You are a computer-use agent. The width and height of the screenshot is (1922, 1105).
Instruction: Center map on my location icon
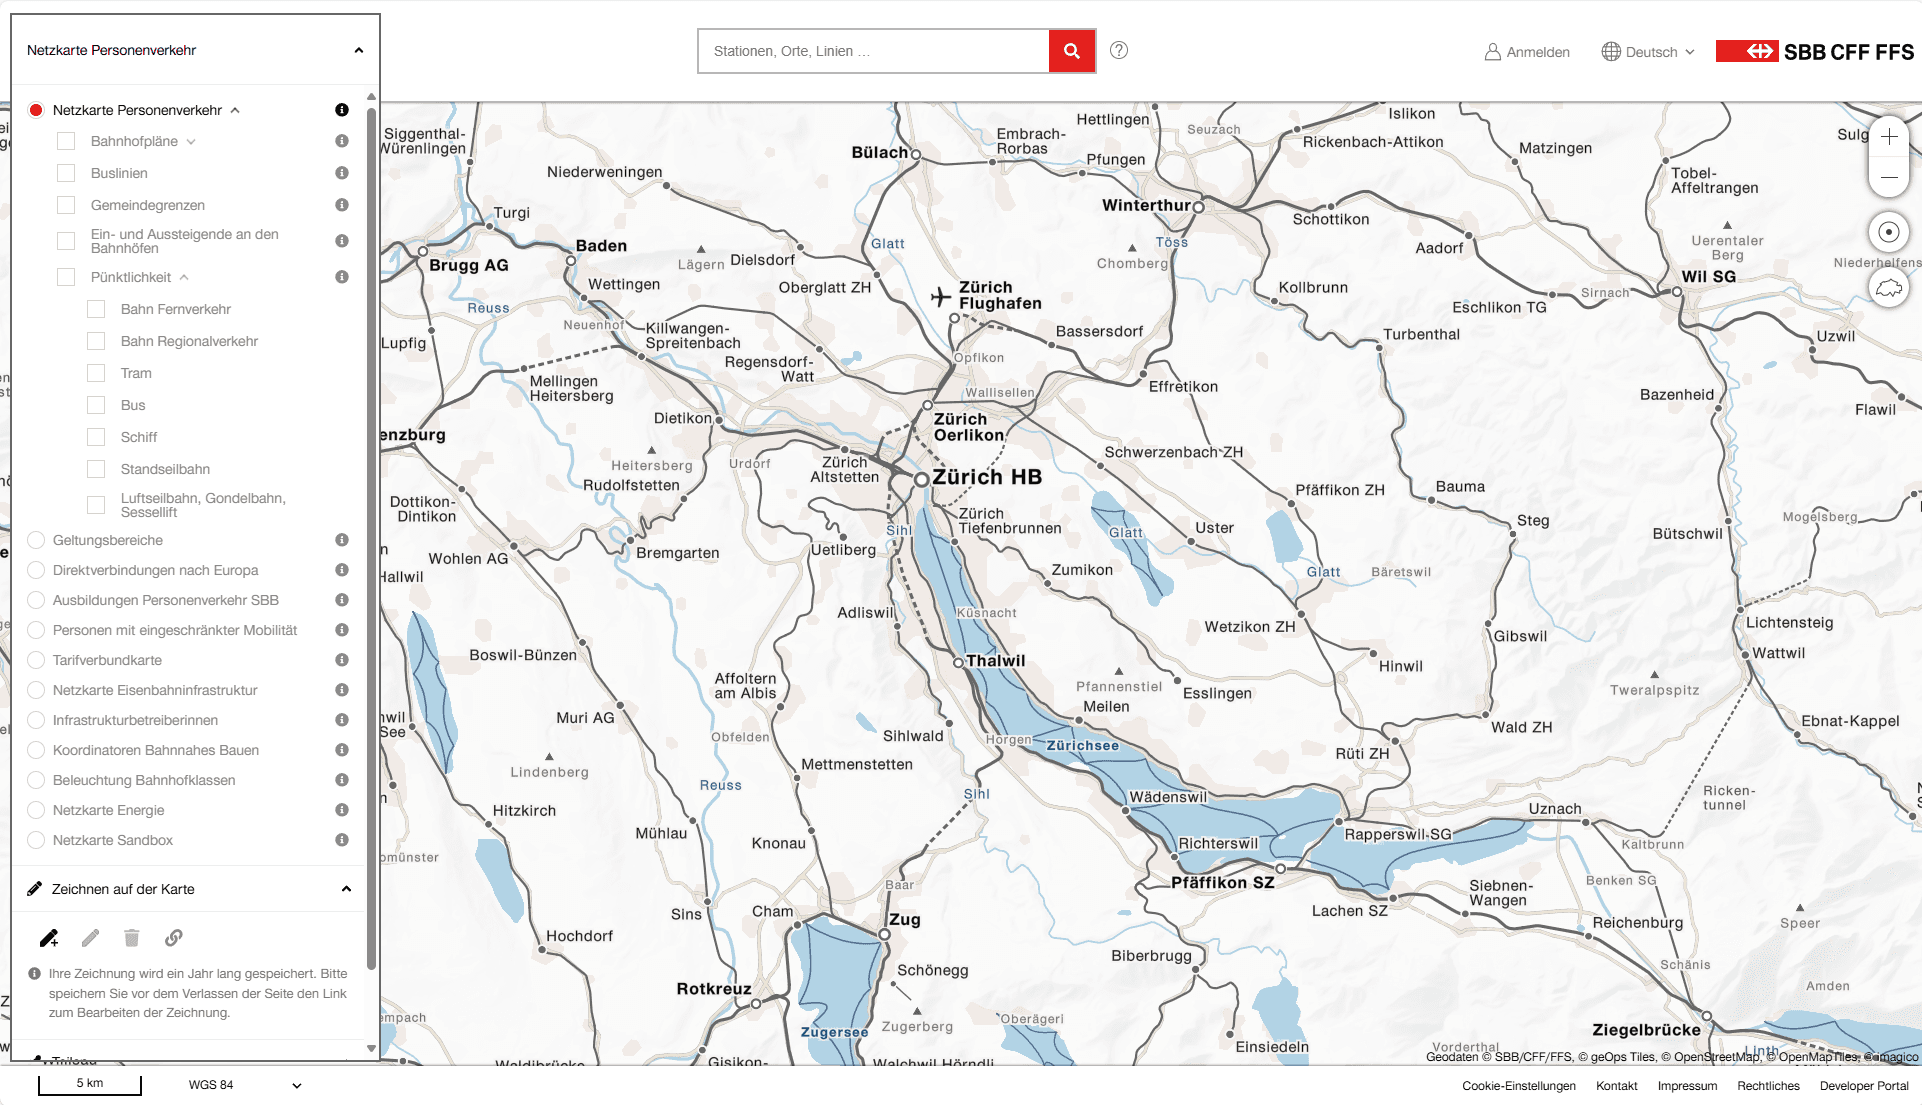click(x=1888, y=232)
